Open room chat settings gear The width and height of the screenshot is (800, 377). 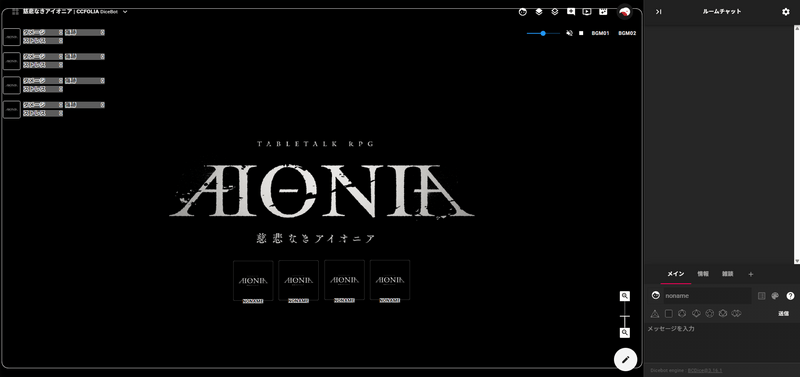(786, 12)
